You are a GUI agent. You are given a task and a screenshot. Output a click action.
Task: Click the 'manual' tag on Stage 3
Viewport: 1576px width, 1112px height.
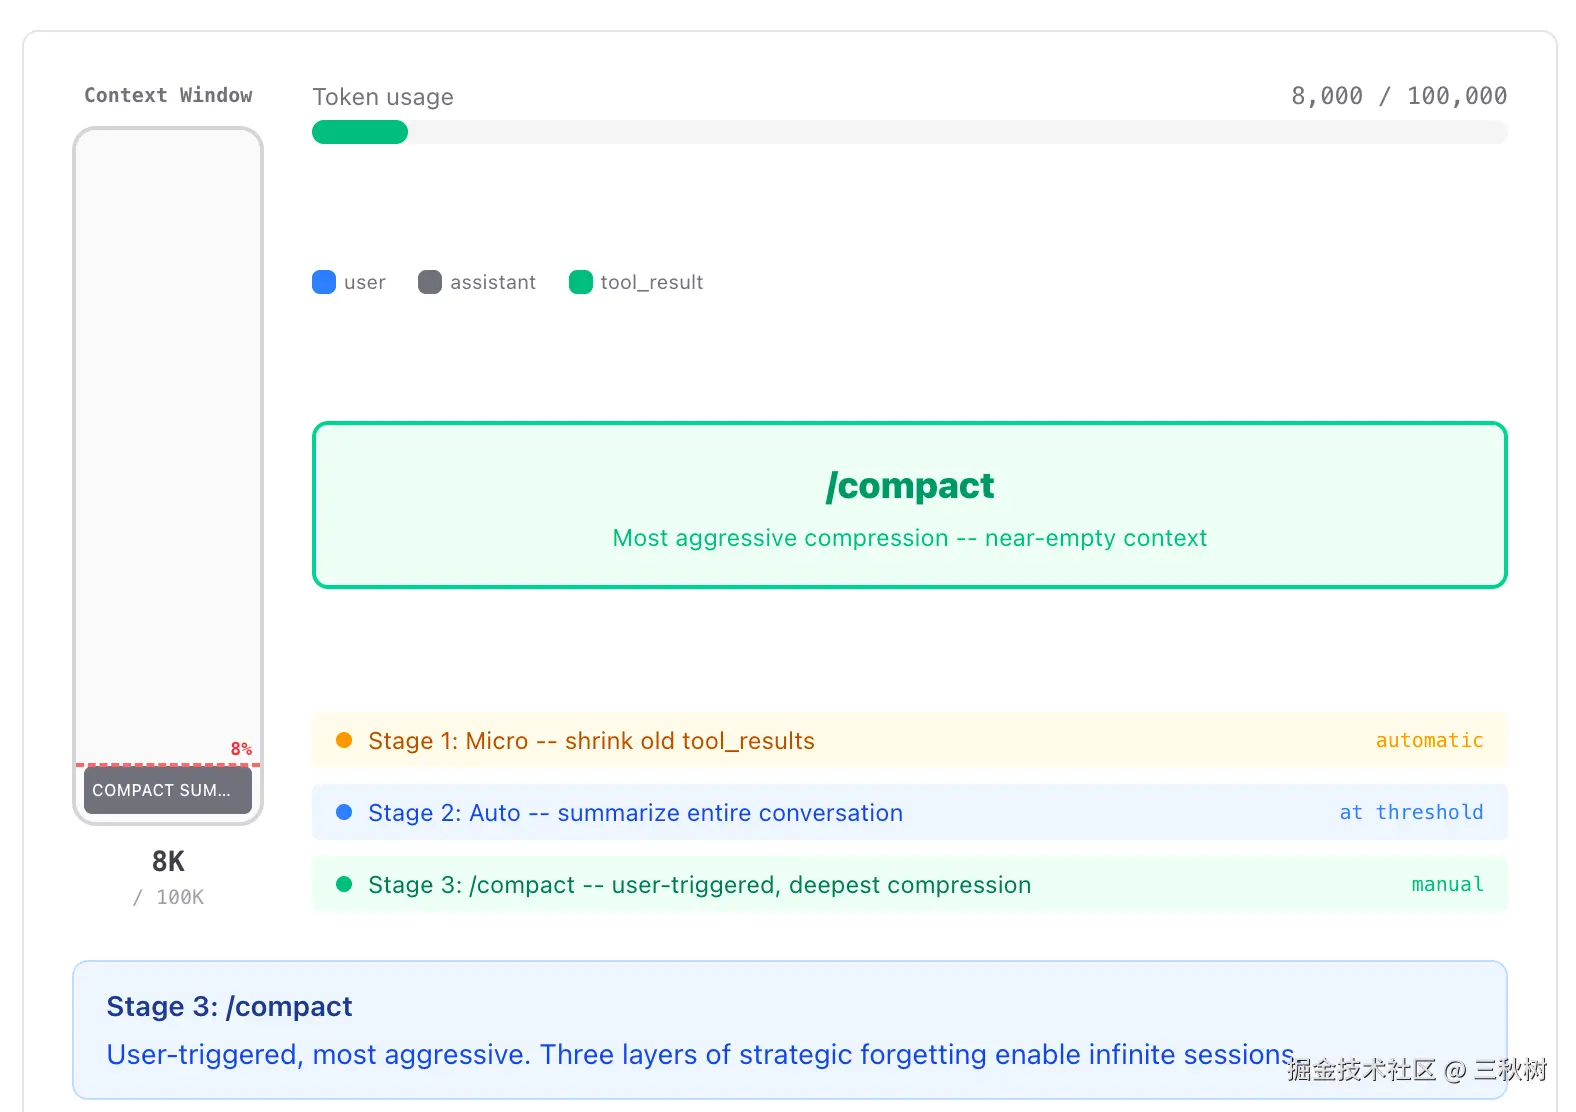coord(1447,884)
